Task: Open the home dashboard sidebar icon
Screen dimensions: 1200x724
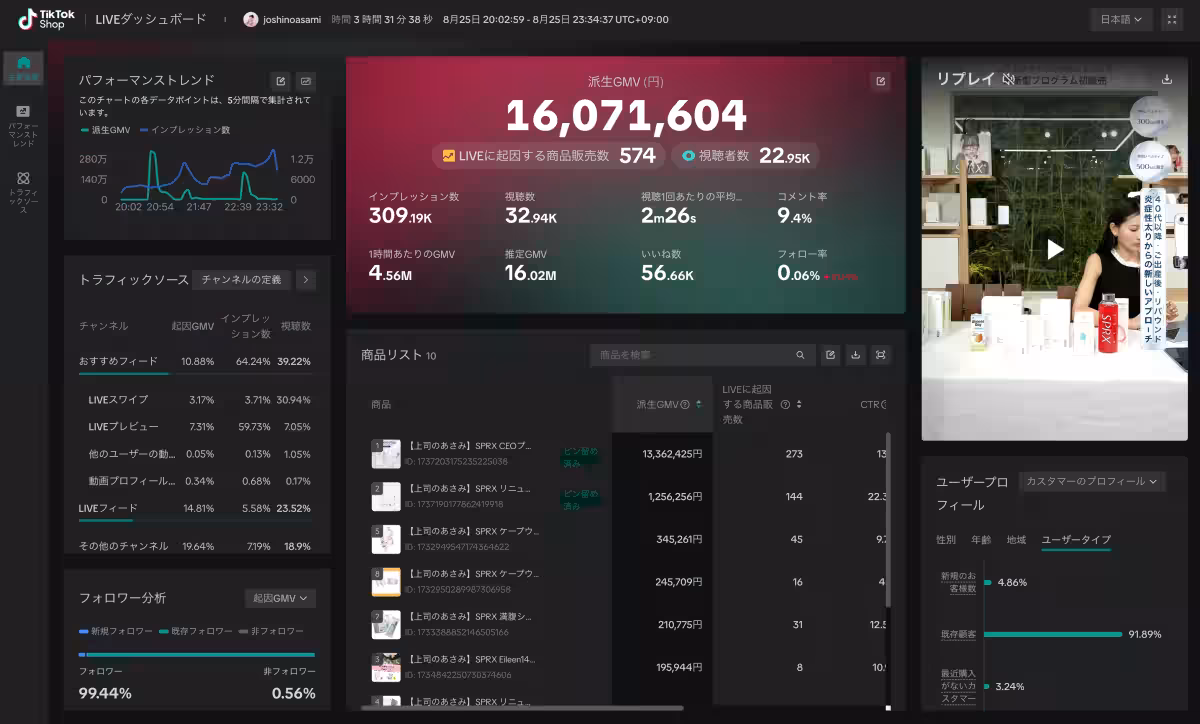Action: 23,67
